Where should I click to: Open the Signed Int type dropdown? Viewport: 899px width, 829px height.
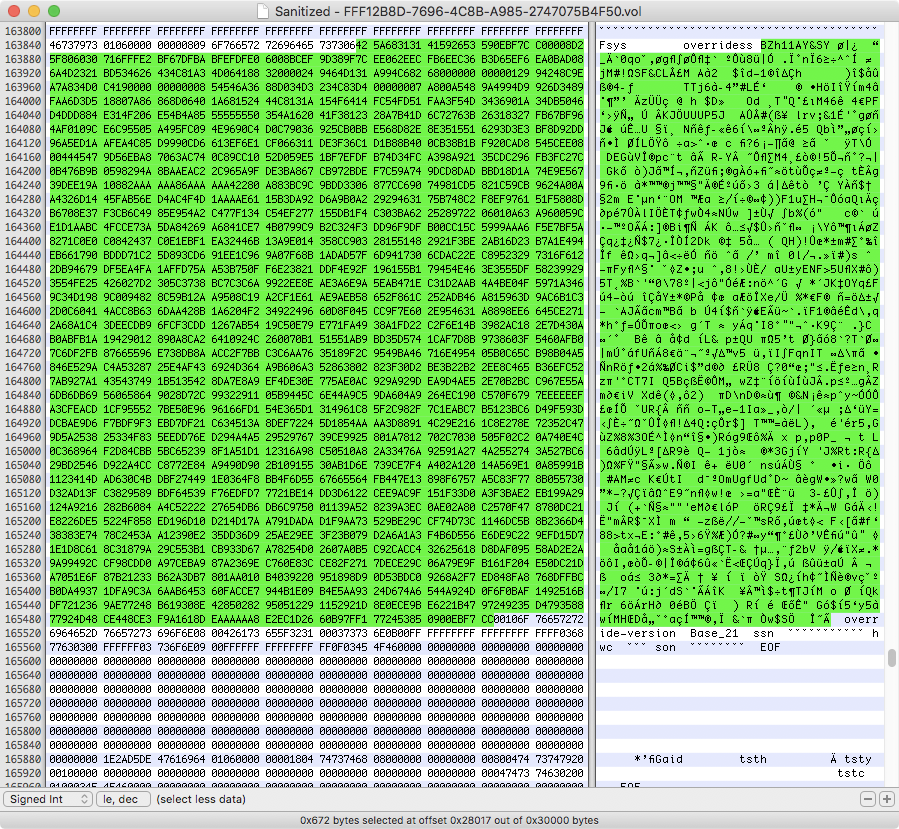tap(48, 799)
